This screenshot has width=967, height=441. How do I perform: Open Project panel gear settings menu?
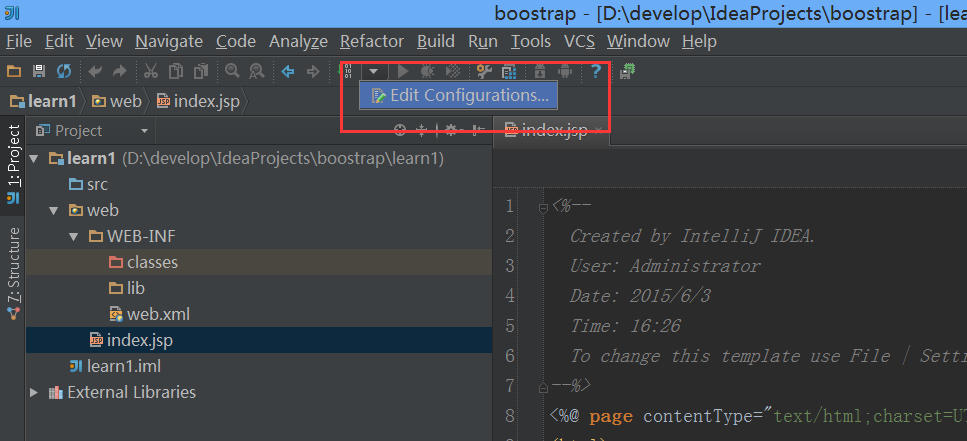point(454,130)
